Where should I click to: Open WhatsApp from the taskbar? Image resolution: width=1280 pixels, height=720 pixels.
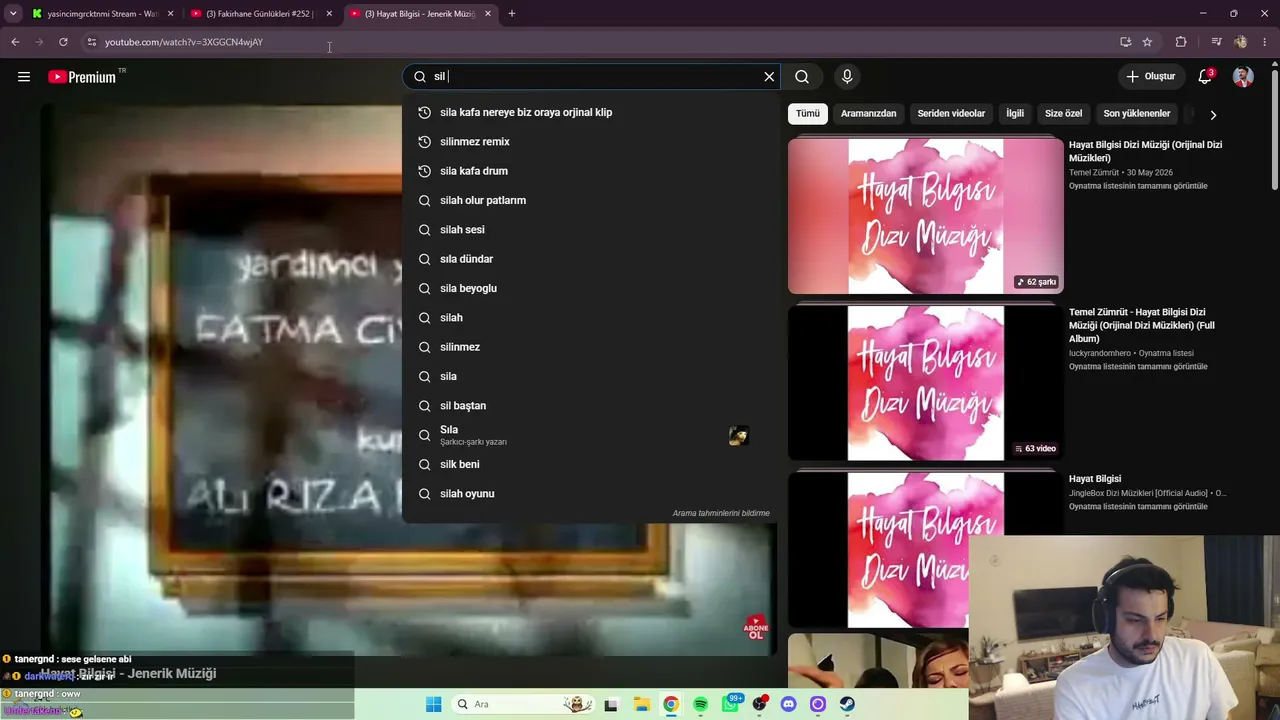[730, 704]
